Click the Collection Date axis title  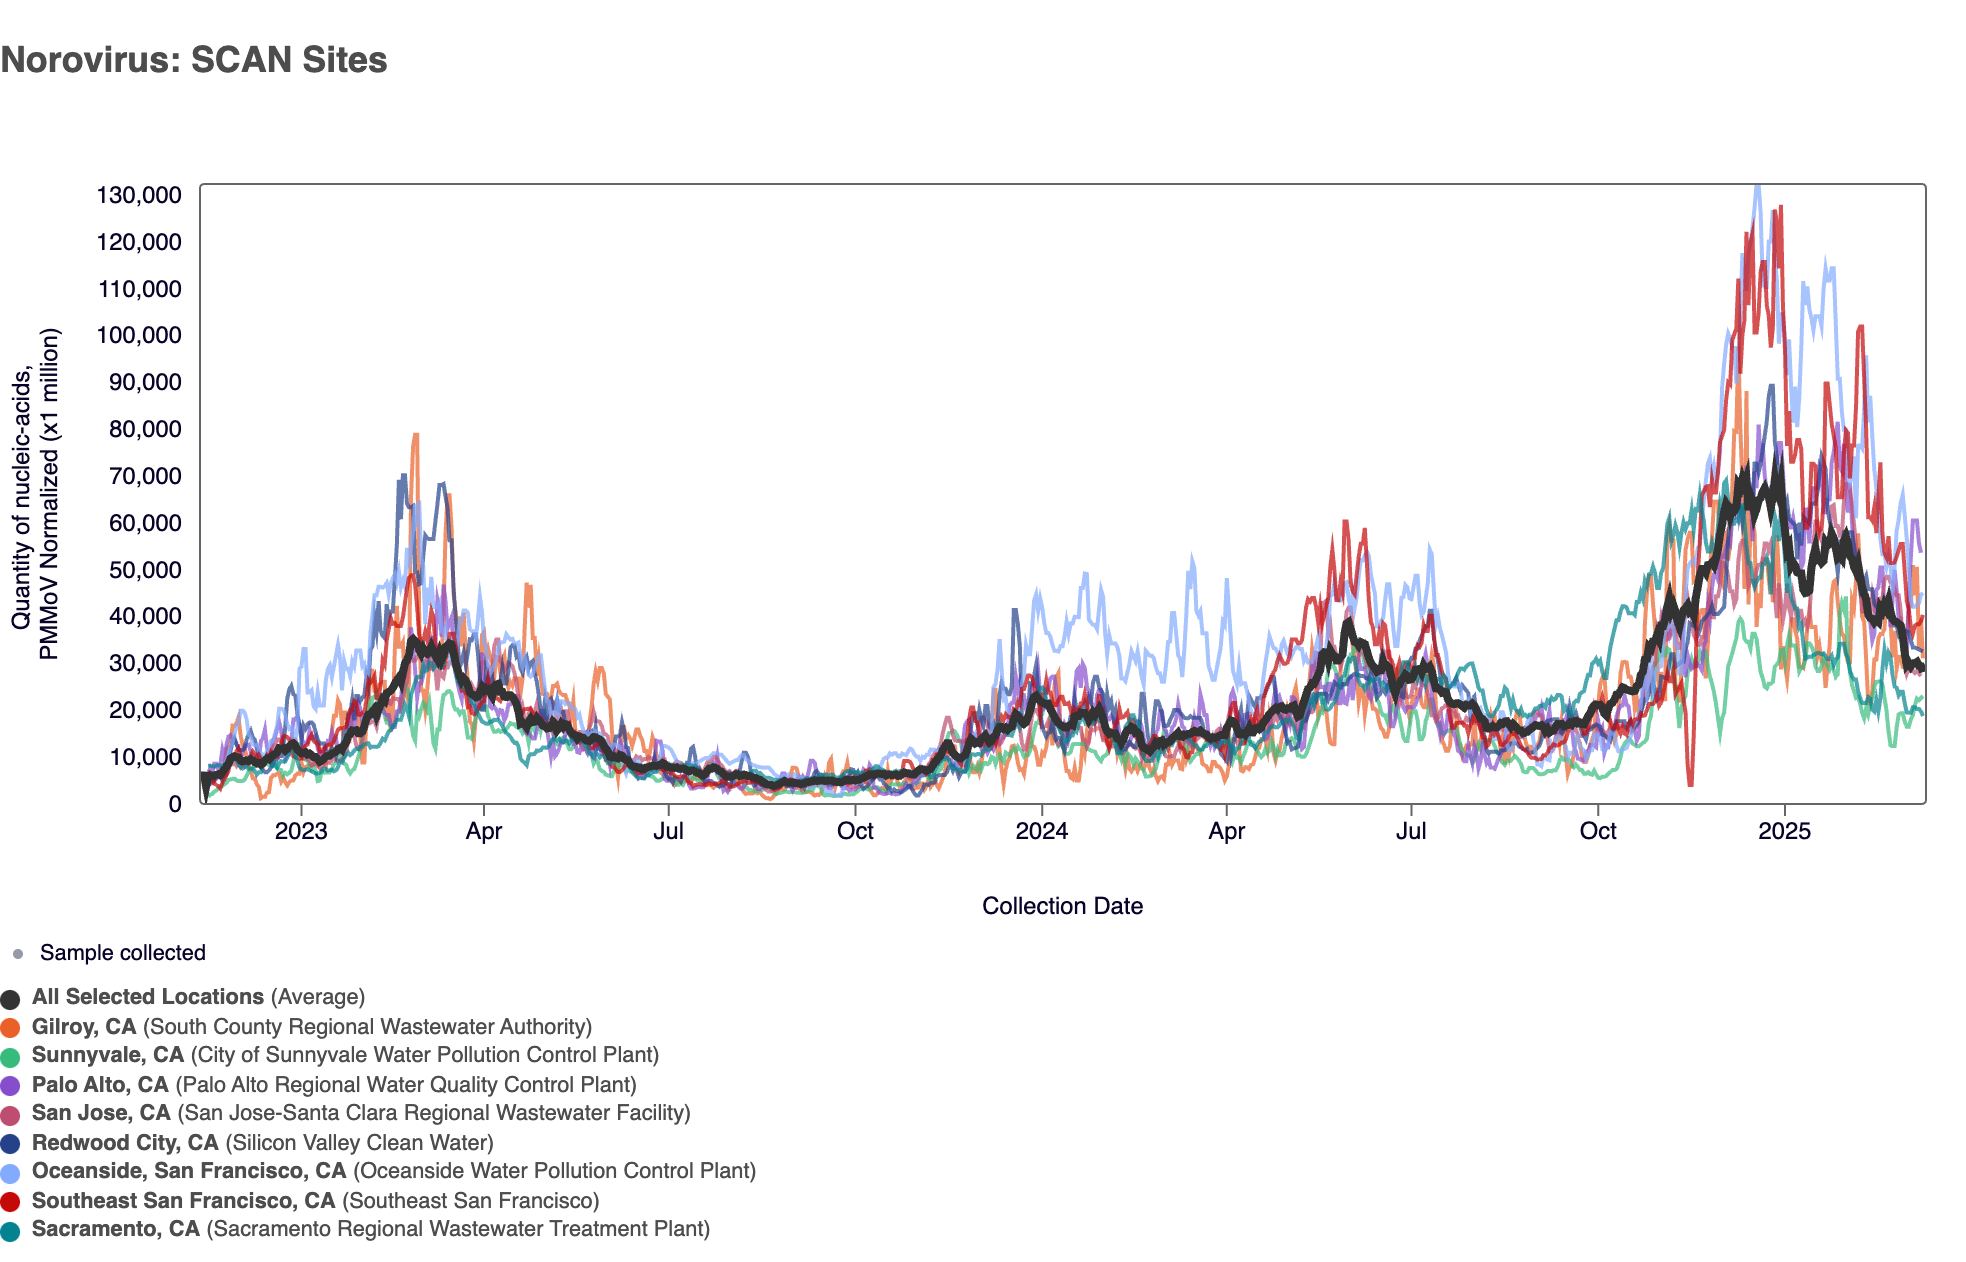tap(1062, 906)
